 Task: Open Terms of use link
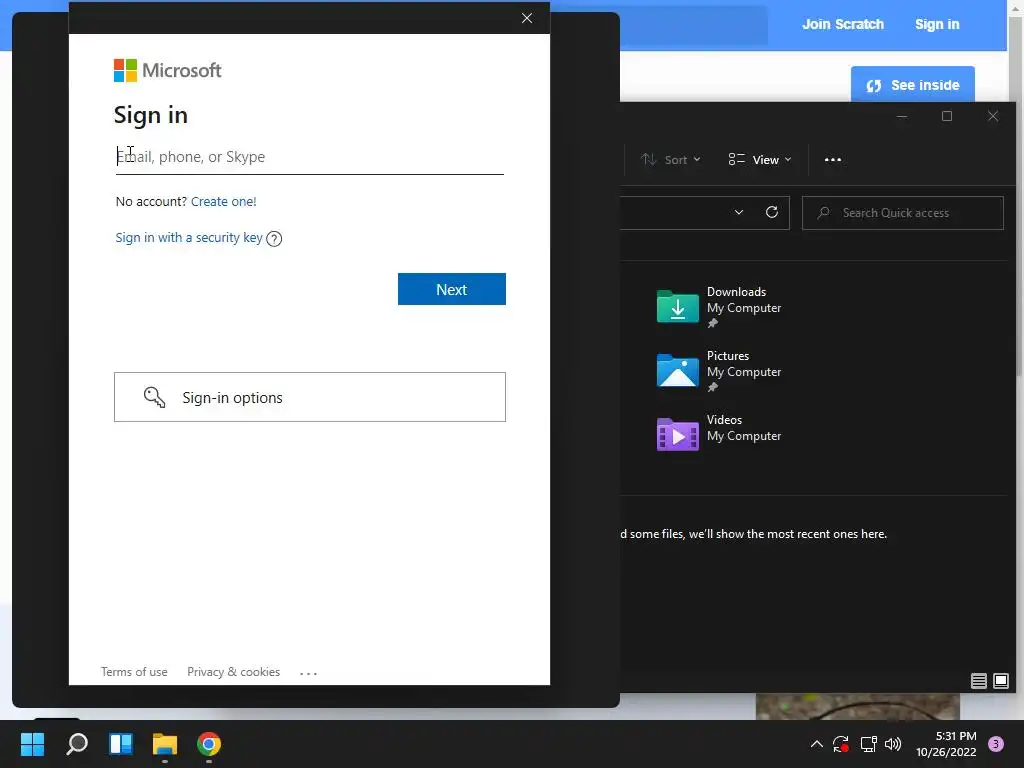134,672
